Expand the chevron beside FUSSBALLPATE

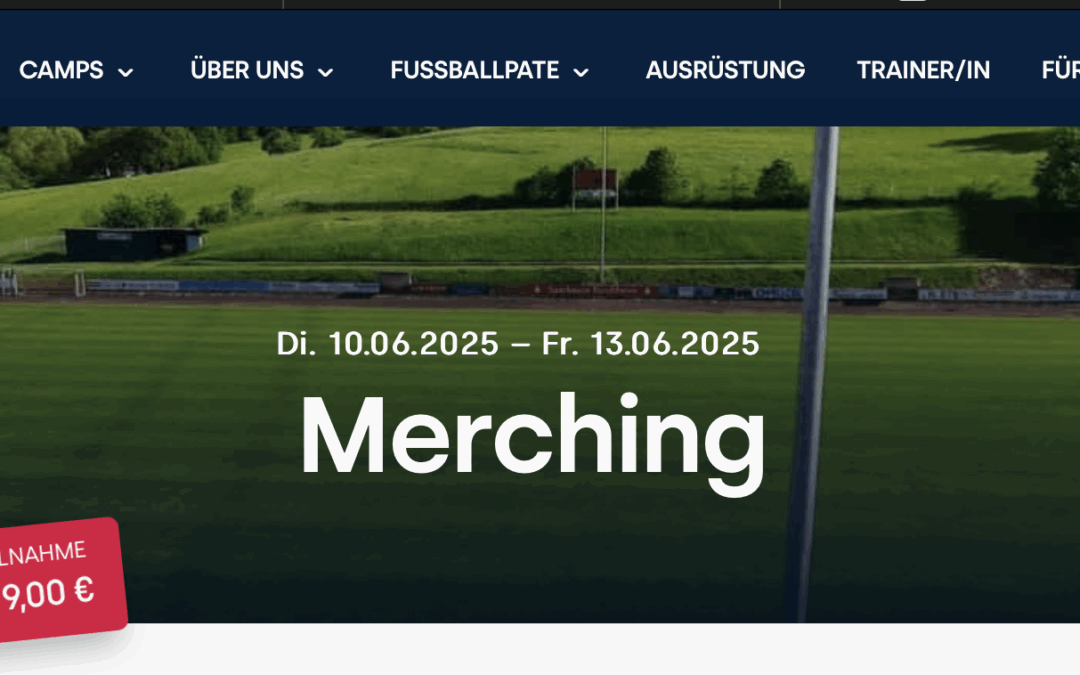[581, 72]
